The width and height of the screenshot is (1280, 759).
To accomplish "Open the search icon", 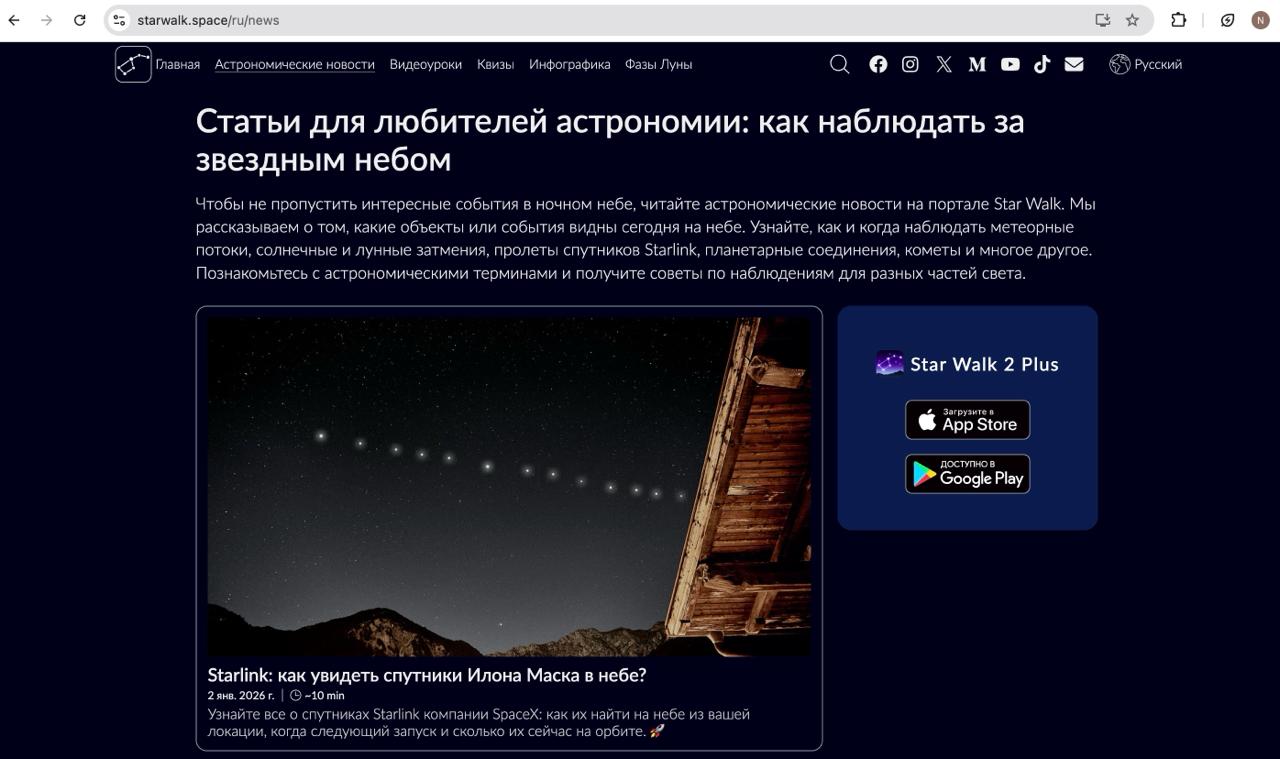I will [839, 63].
